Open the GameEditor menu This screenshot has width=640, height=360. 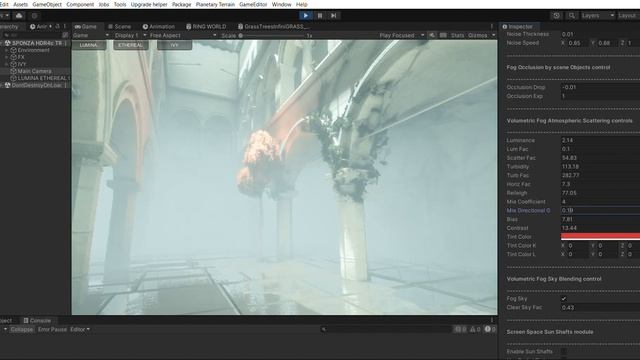pos(253,4)
